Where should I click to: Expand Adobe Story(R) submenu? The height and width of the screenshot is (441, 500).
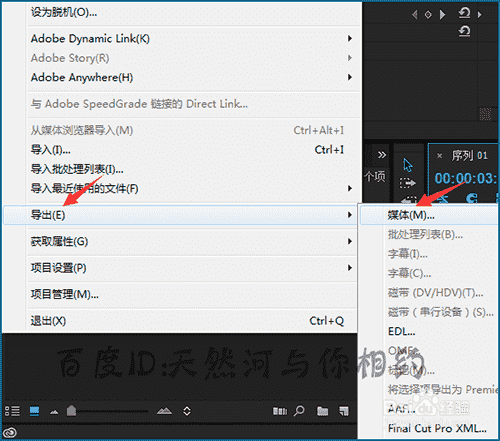coord(195,58)
